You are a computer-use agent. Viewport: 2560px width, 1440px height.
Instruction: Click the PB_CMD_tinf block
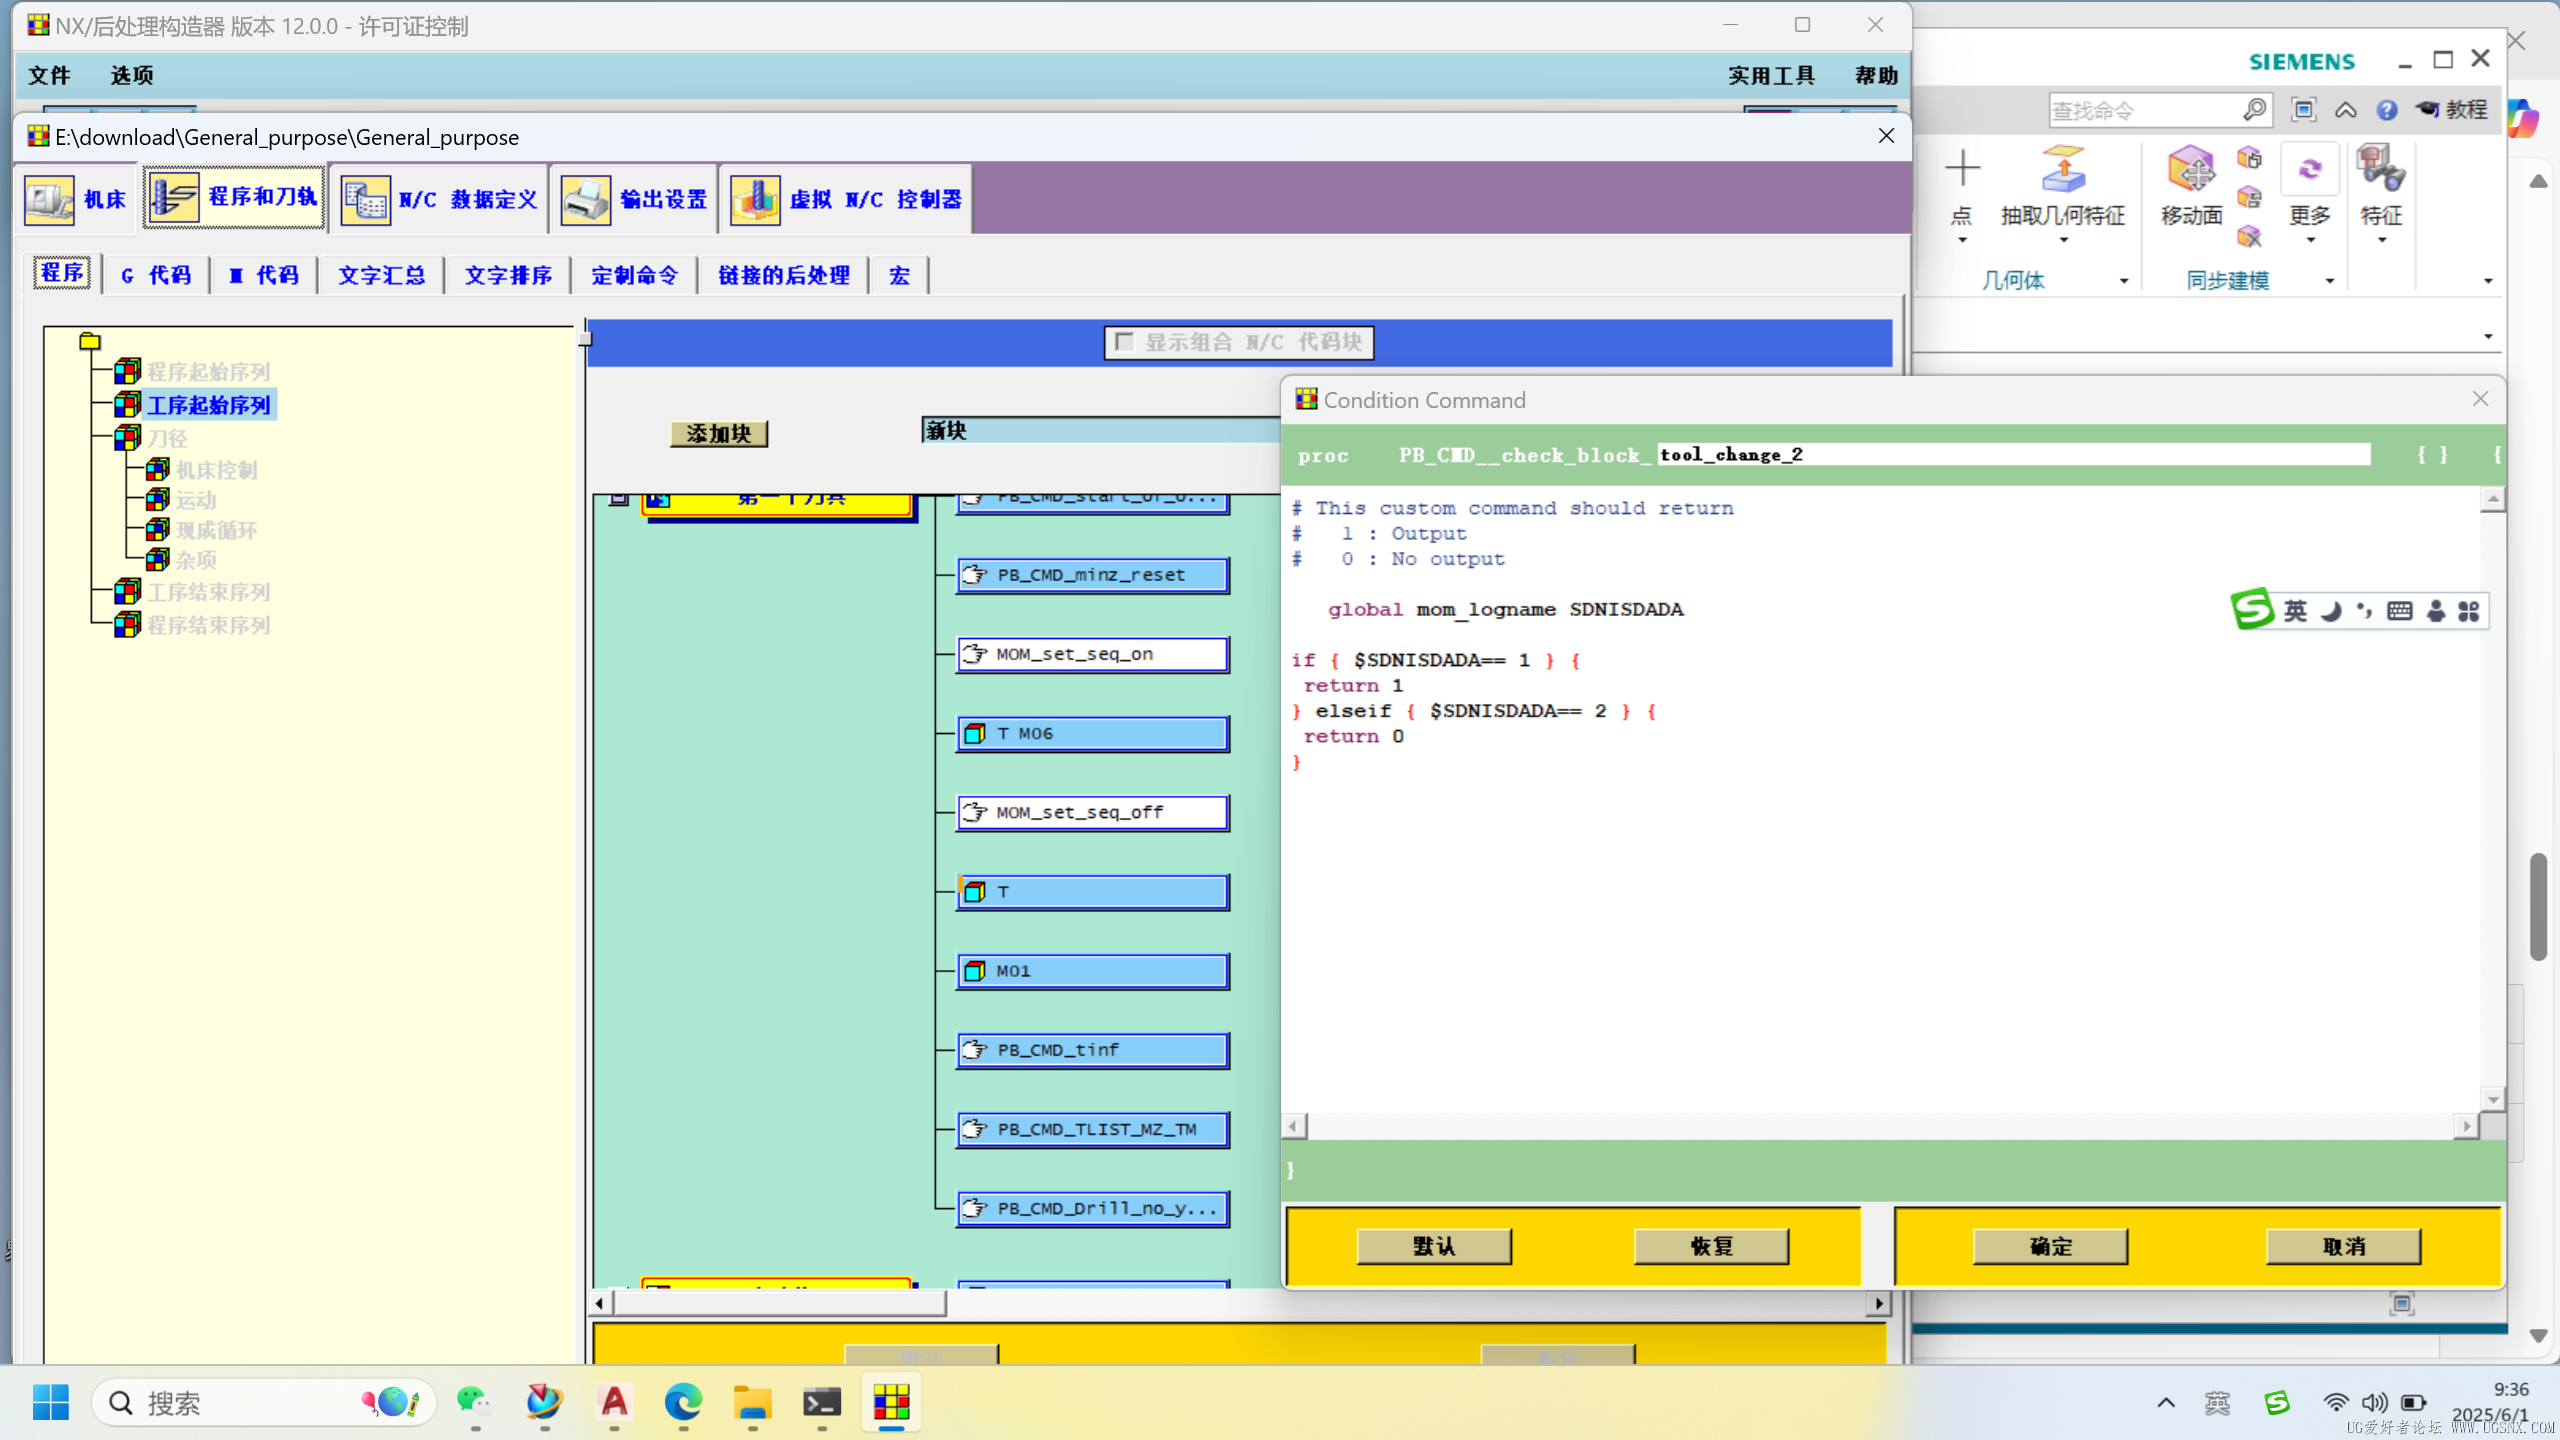click(x=1092, y=1050)
